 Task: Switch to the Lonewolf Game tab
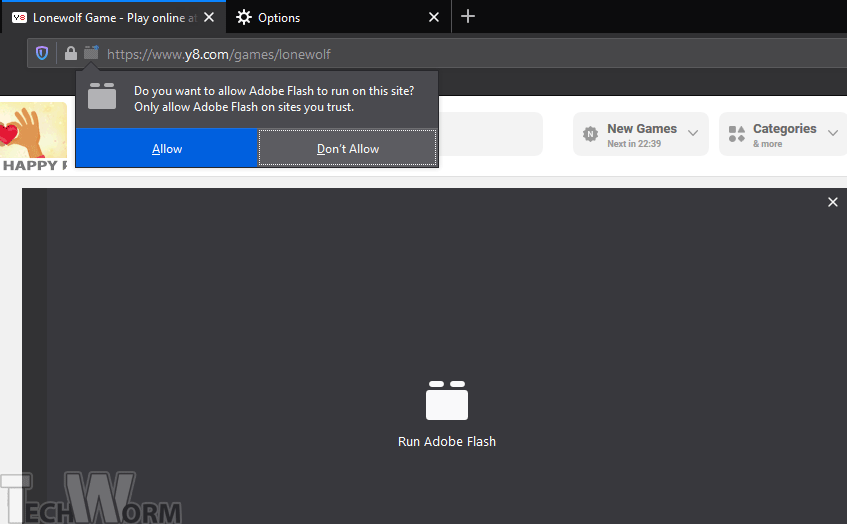click(x=113, y=17)
